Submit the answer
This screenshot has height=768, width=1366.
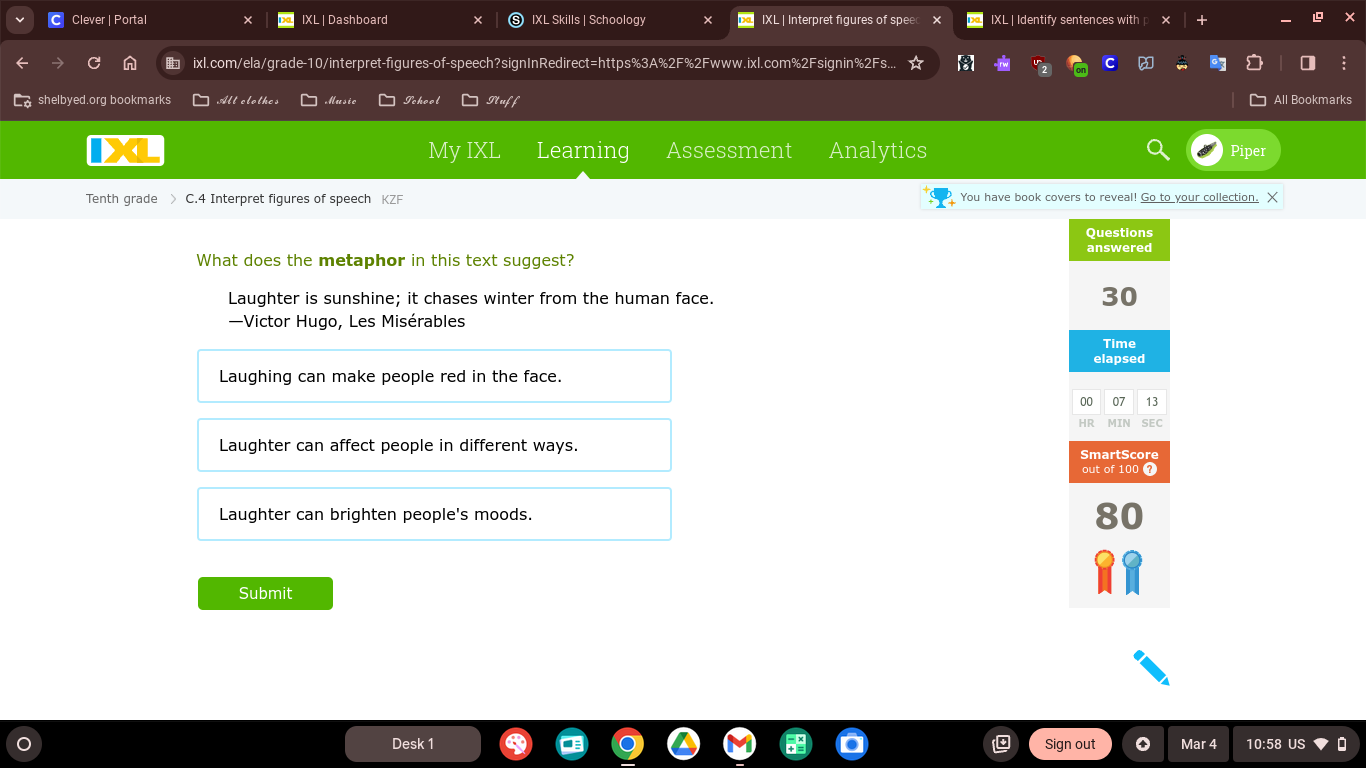265,593
